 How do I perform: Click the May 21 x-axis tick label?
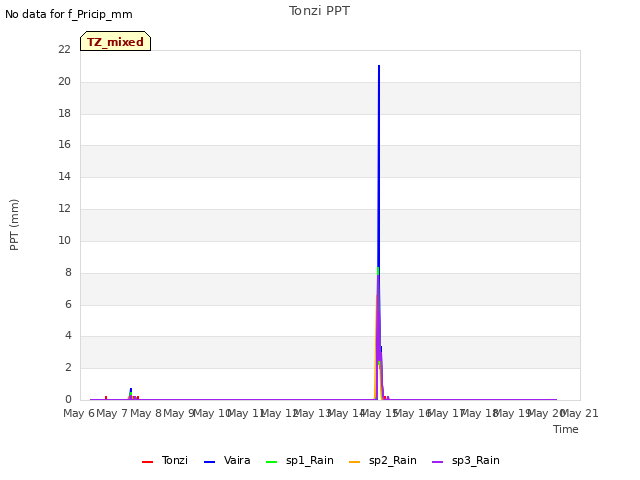[x=580, y=413]
